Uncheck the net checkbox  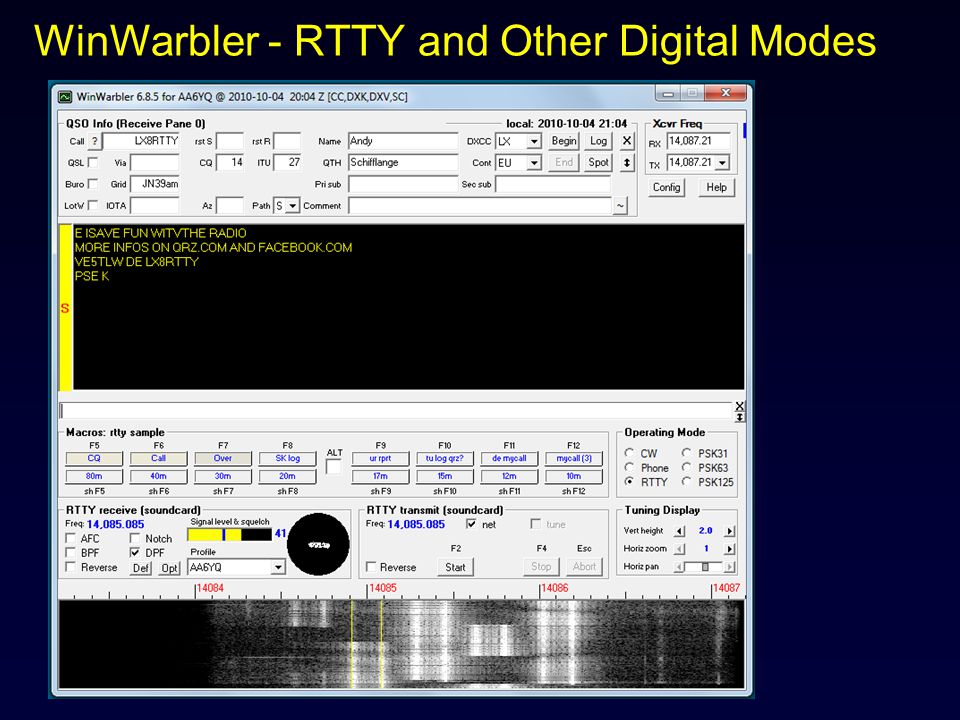(x=471, y=524)
